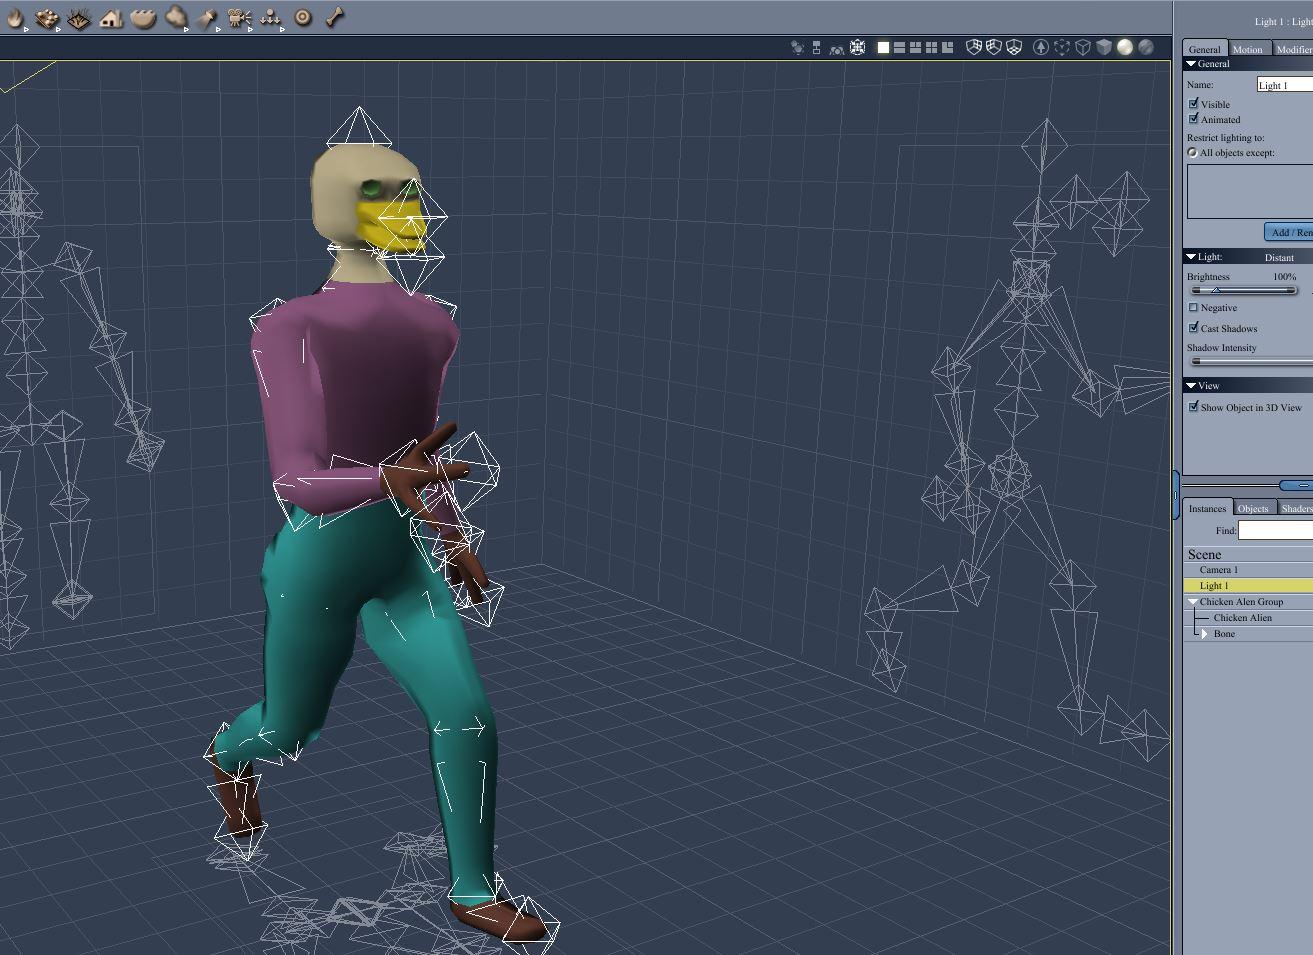Click the hierarchy boxes icon in the view toolbar
This screenshot has height=955, width=1313.
pos(817,47)
